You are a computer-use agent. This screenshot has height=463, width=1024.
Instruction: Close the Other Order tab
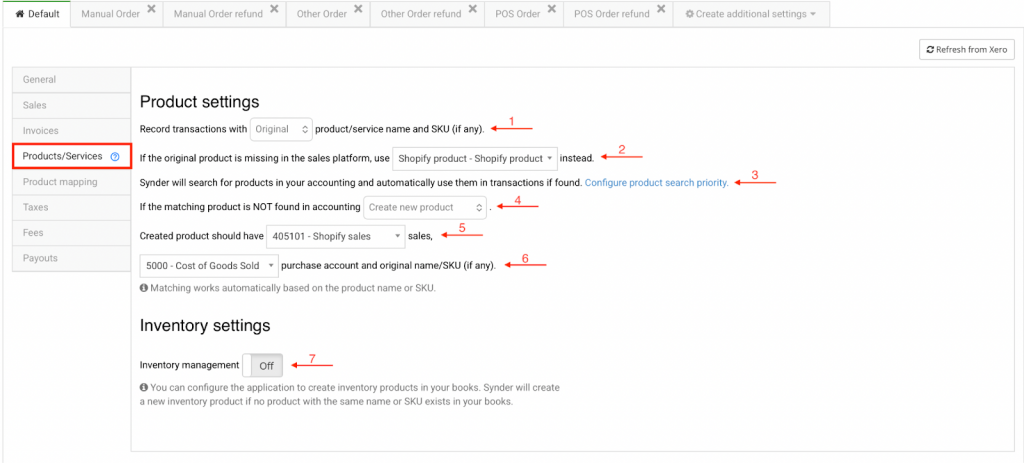point(358,9)
